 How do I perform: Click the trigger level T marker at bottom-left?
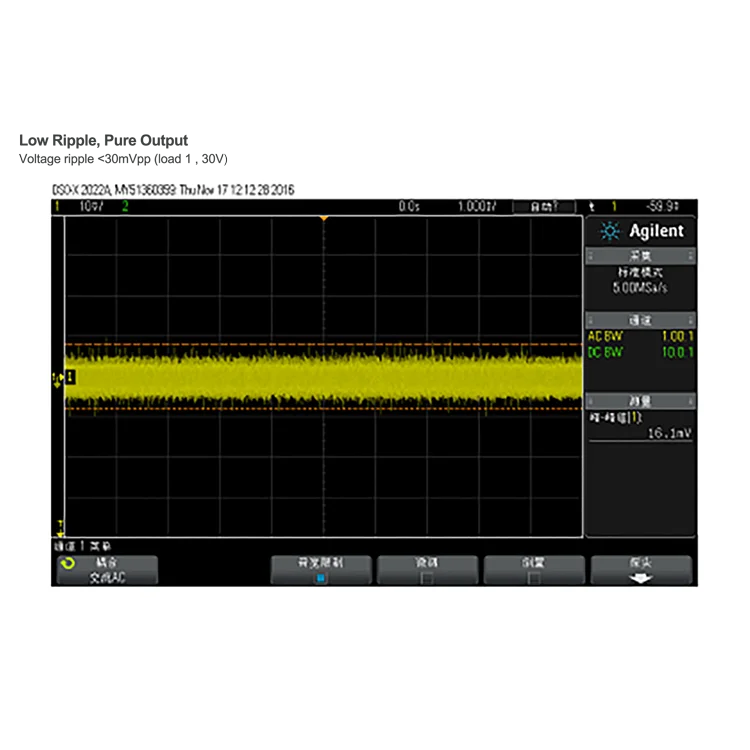click(x=60, y=528)
